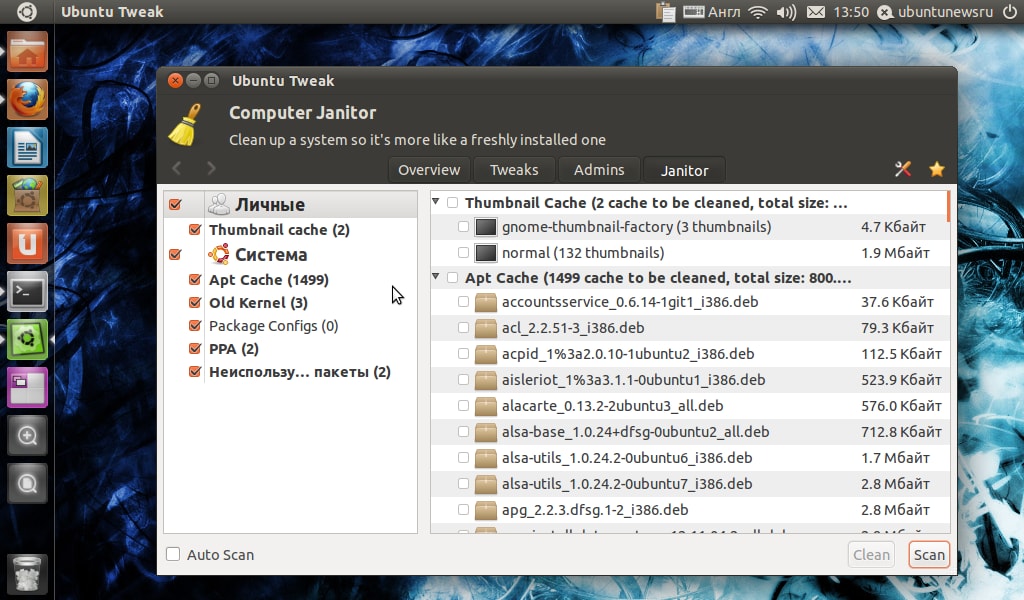The width and height of the screenshot is (1024, 600).
Task: Open the messaging envelope indicator
Action: (816, 12)
